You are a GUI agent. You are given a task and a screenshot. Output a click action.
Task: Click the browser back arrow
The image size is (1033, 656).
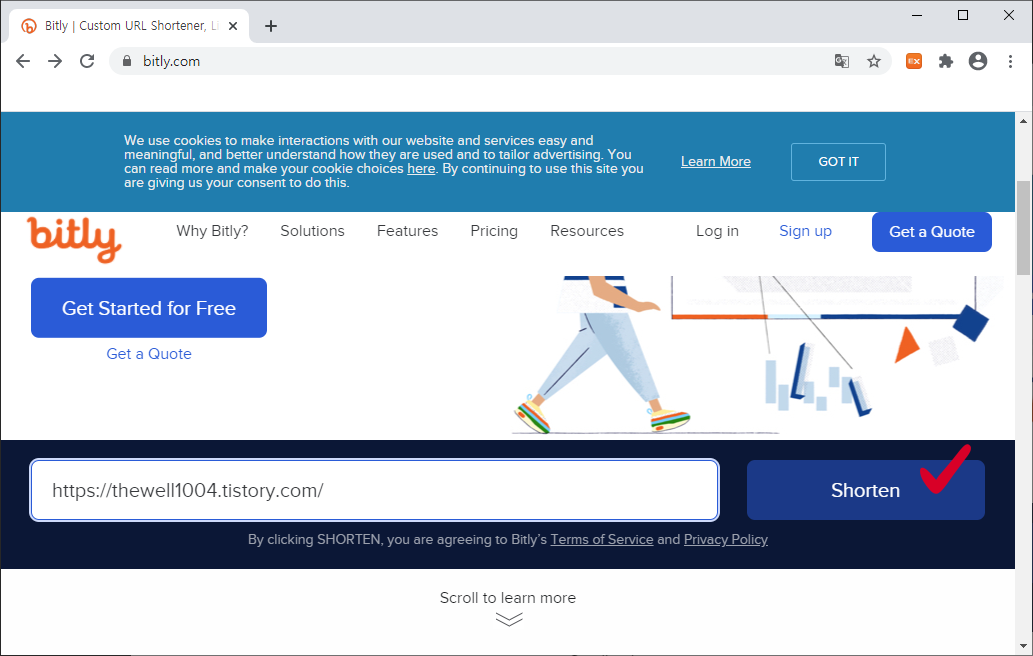click(23, 61)
